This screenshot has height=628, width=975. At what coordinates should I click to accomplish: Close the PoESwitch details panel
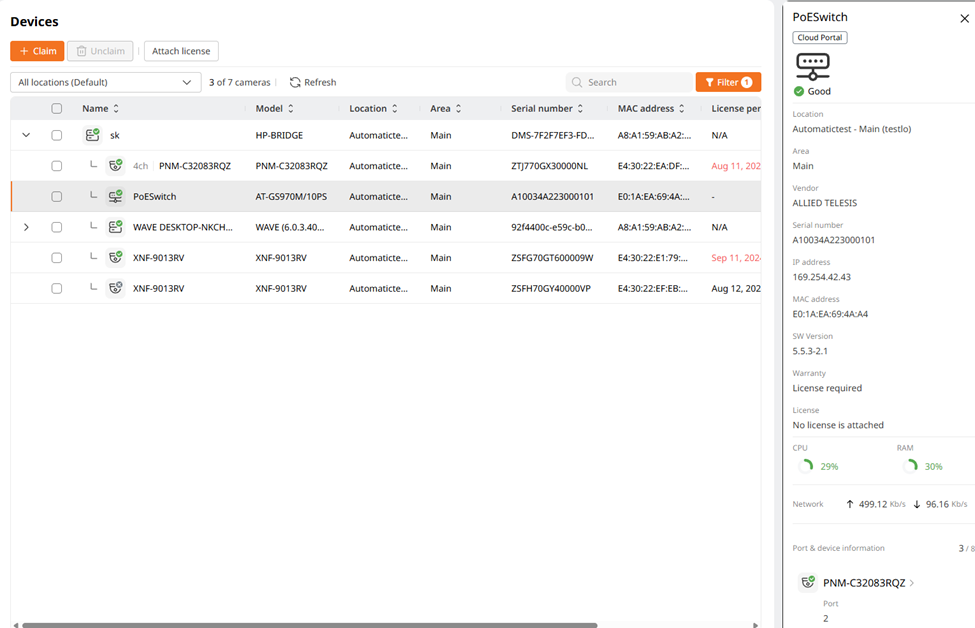964,18
